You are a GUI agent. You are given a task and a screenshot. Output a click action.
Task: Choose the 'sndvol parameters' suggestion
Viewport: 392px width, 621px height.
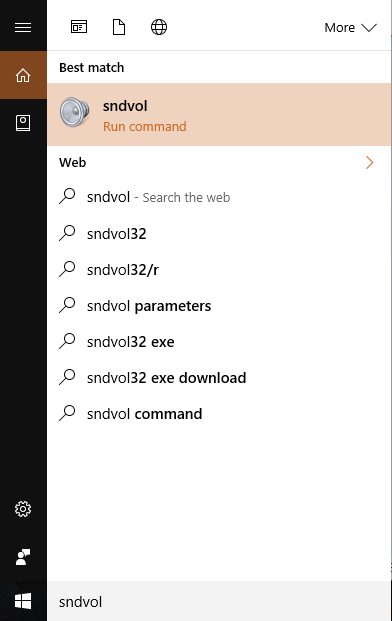pyautogui.click(x=219, y=305)
